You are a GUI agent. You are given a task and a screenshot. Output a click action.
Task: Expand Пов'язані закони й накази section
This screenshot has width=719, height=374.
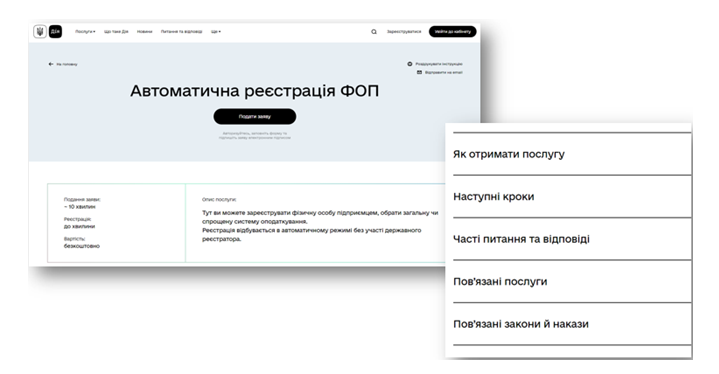(x=572, y=324)
